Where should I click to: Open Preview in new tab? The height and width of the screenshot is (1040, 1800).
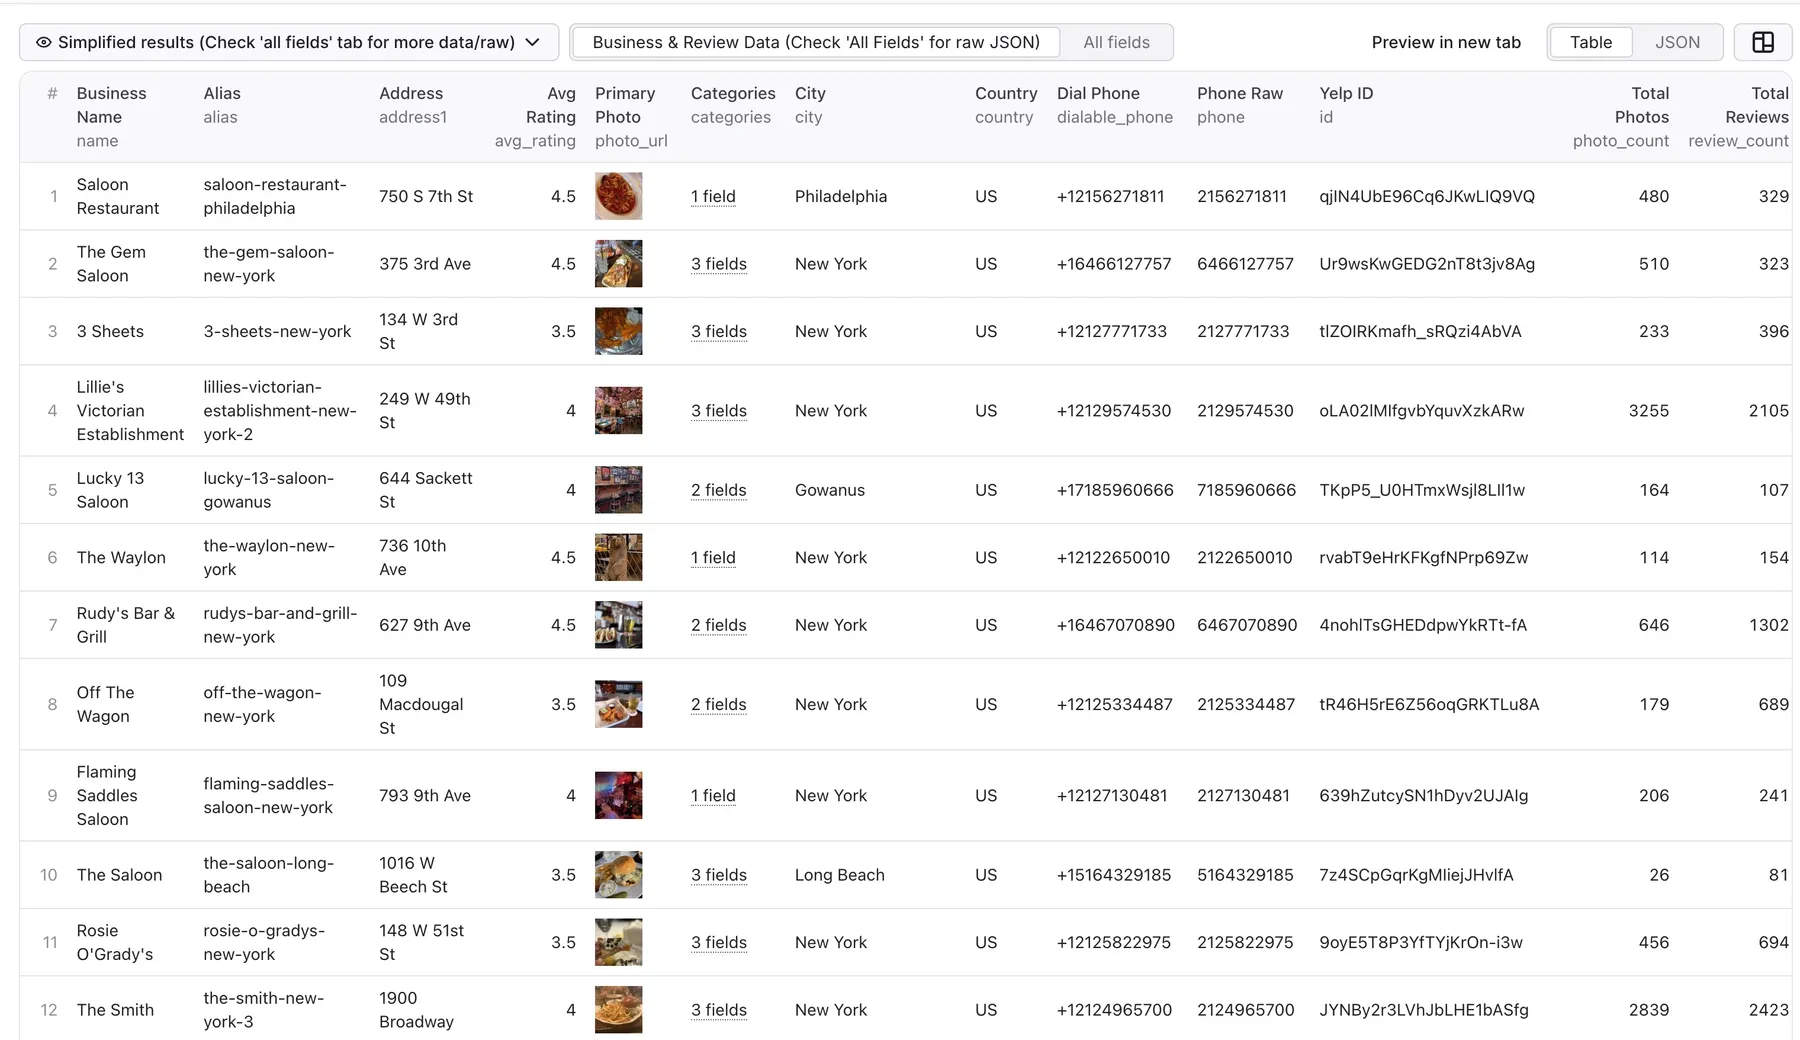coord(1446,42)
